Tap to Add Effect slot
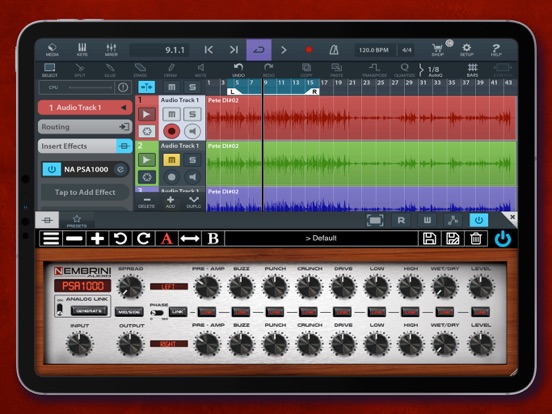This screenshot has height=414, width=552. click(85, 192)
